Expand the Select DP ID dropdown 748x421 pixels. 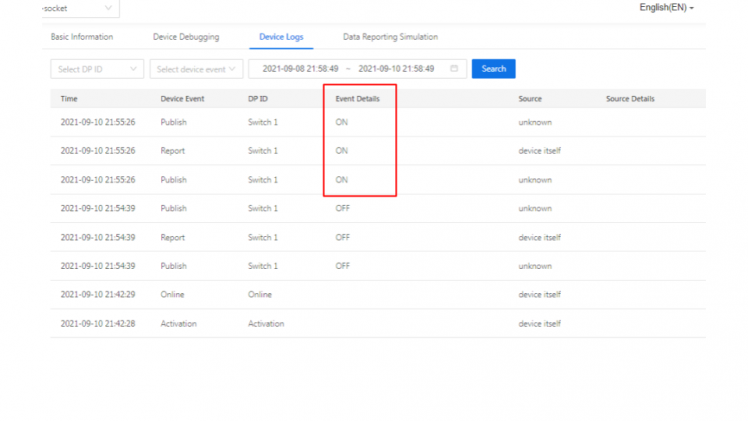pos(97,69)
